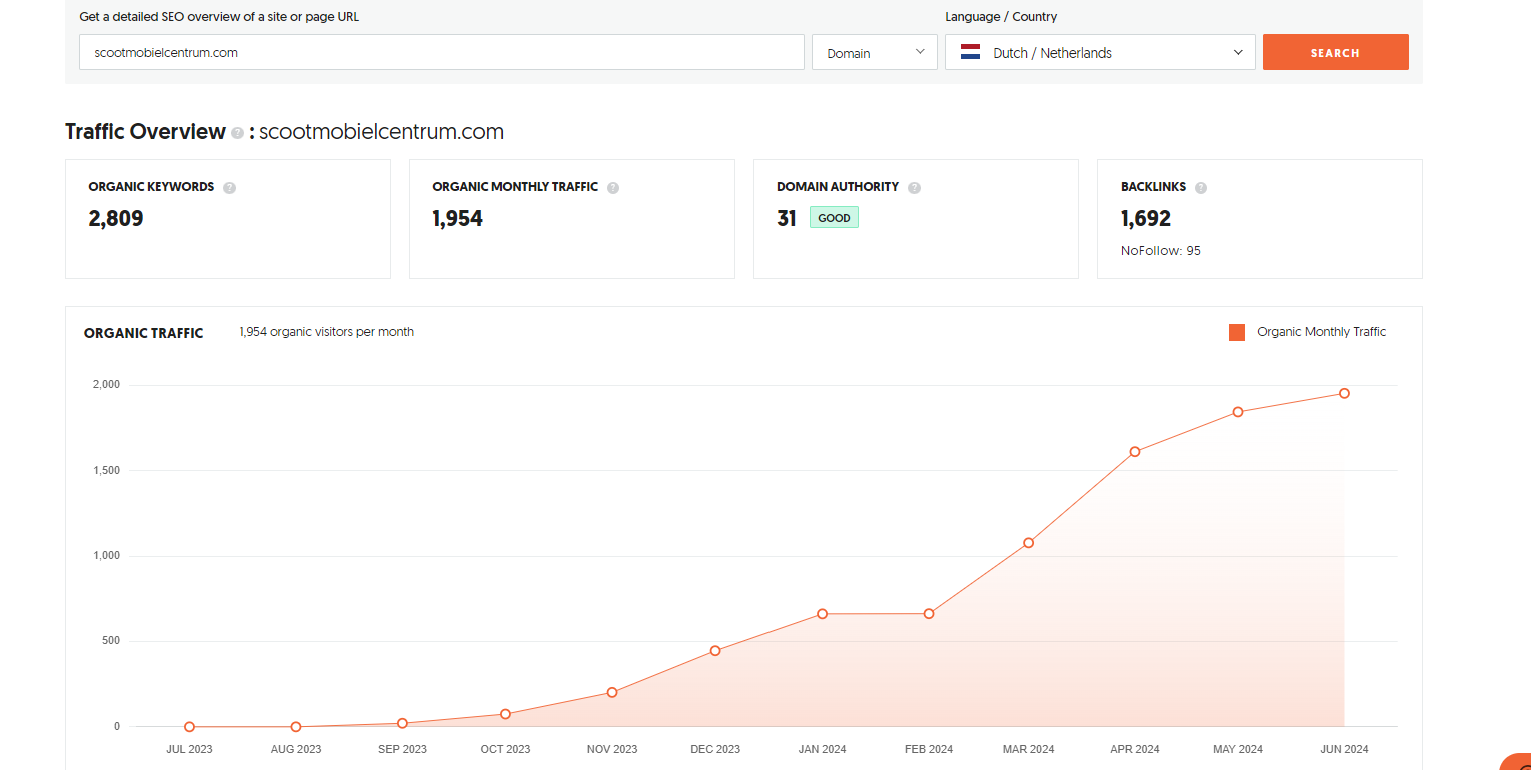The width and height of the screenshot is (1532, 770).
Task: Click the NoFollow: 95 text
Action: (1161, 251)
